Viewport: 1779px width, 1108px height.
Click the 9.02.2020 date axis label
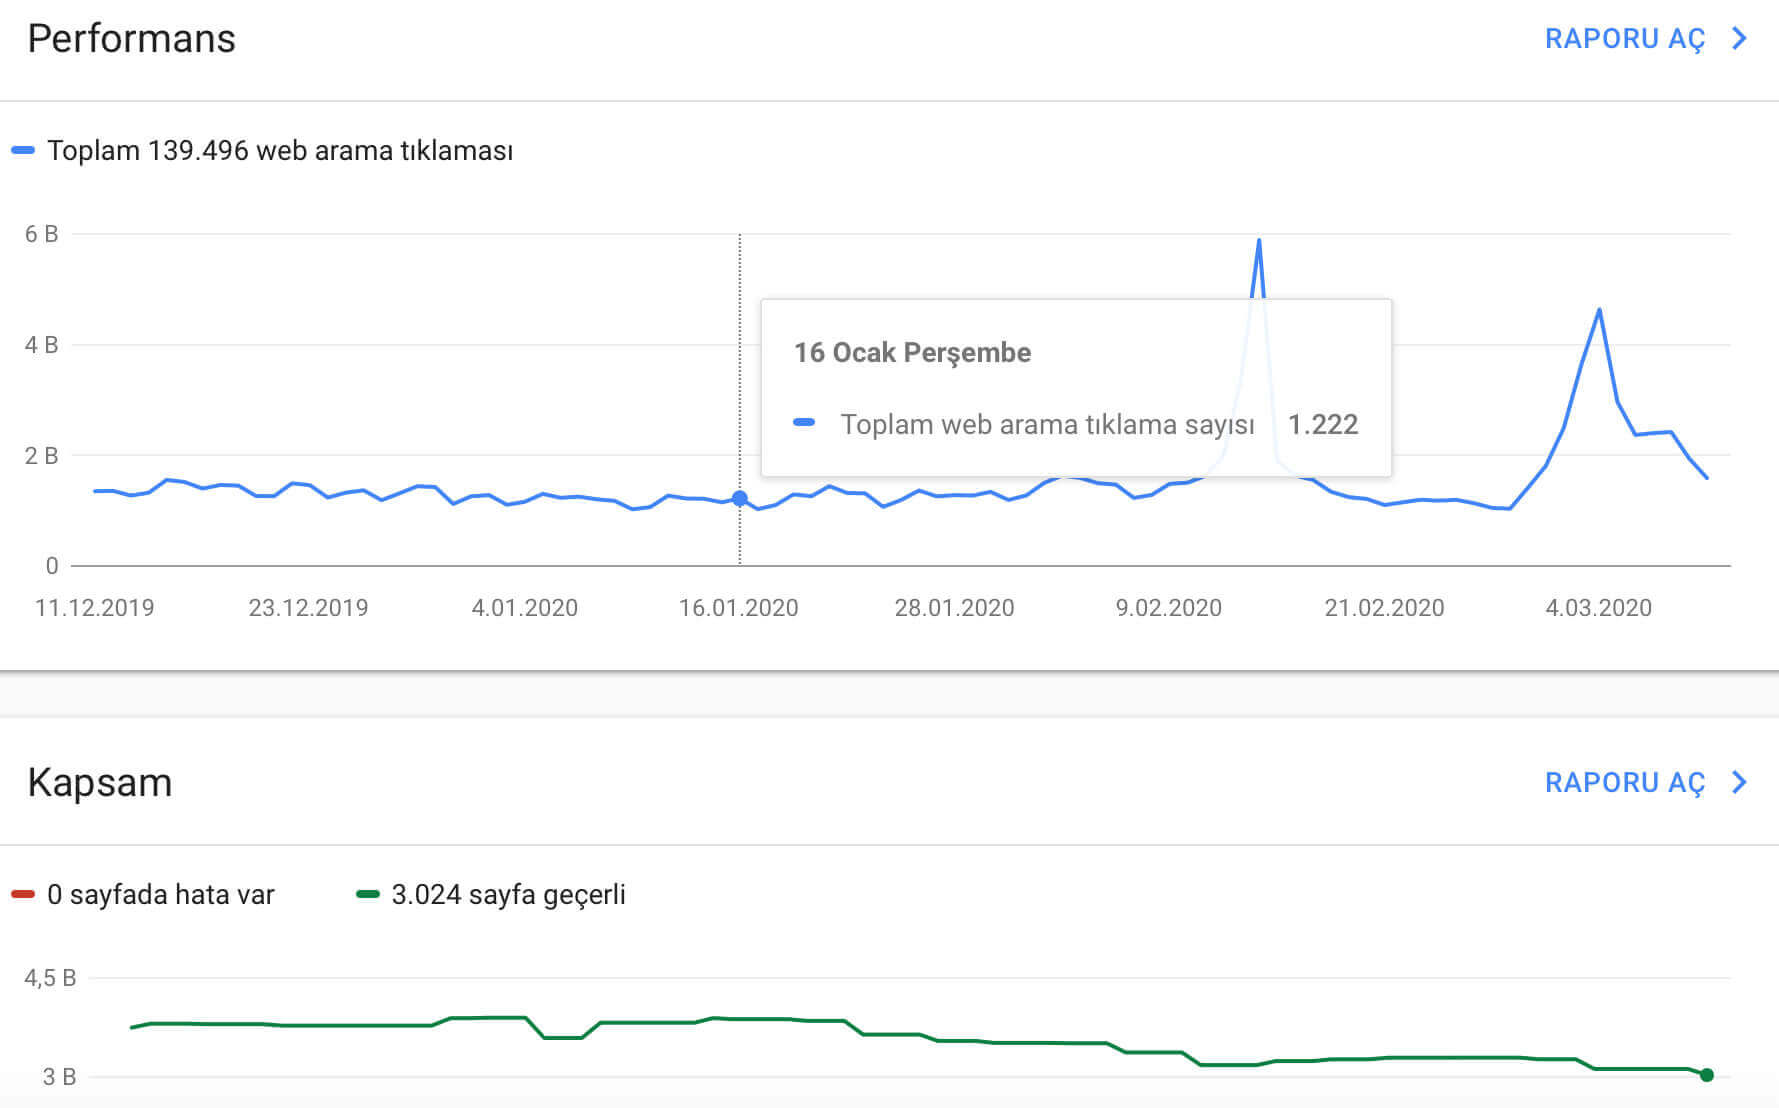click(x=1169, y=607)
